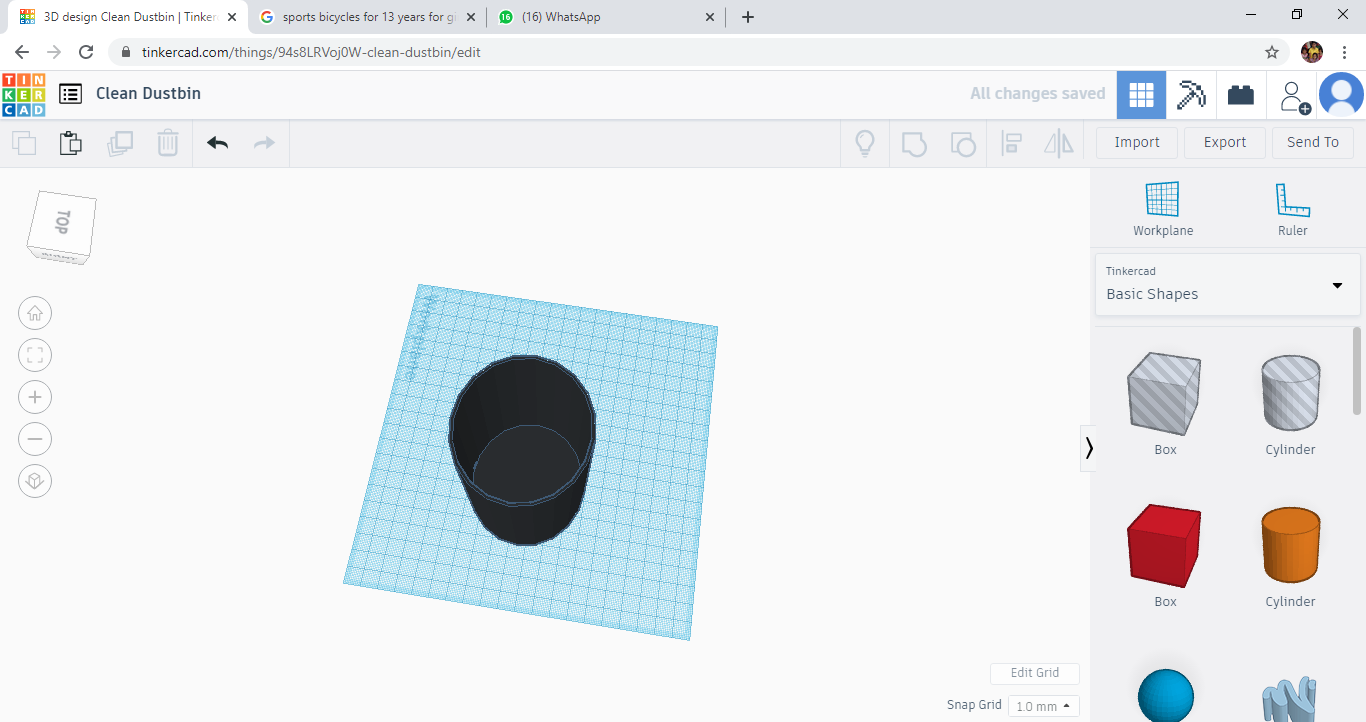Screen dimensions: 1366x722
Task: Click the TOP face of view cube
Action: [x=63, y=222]
